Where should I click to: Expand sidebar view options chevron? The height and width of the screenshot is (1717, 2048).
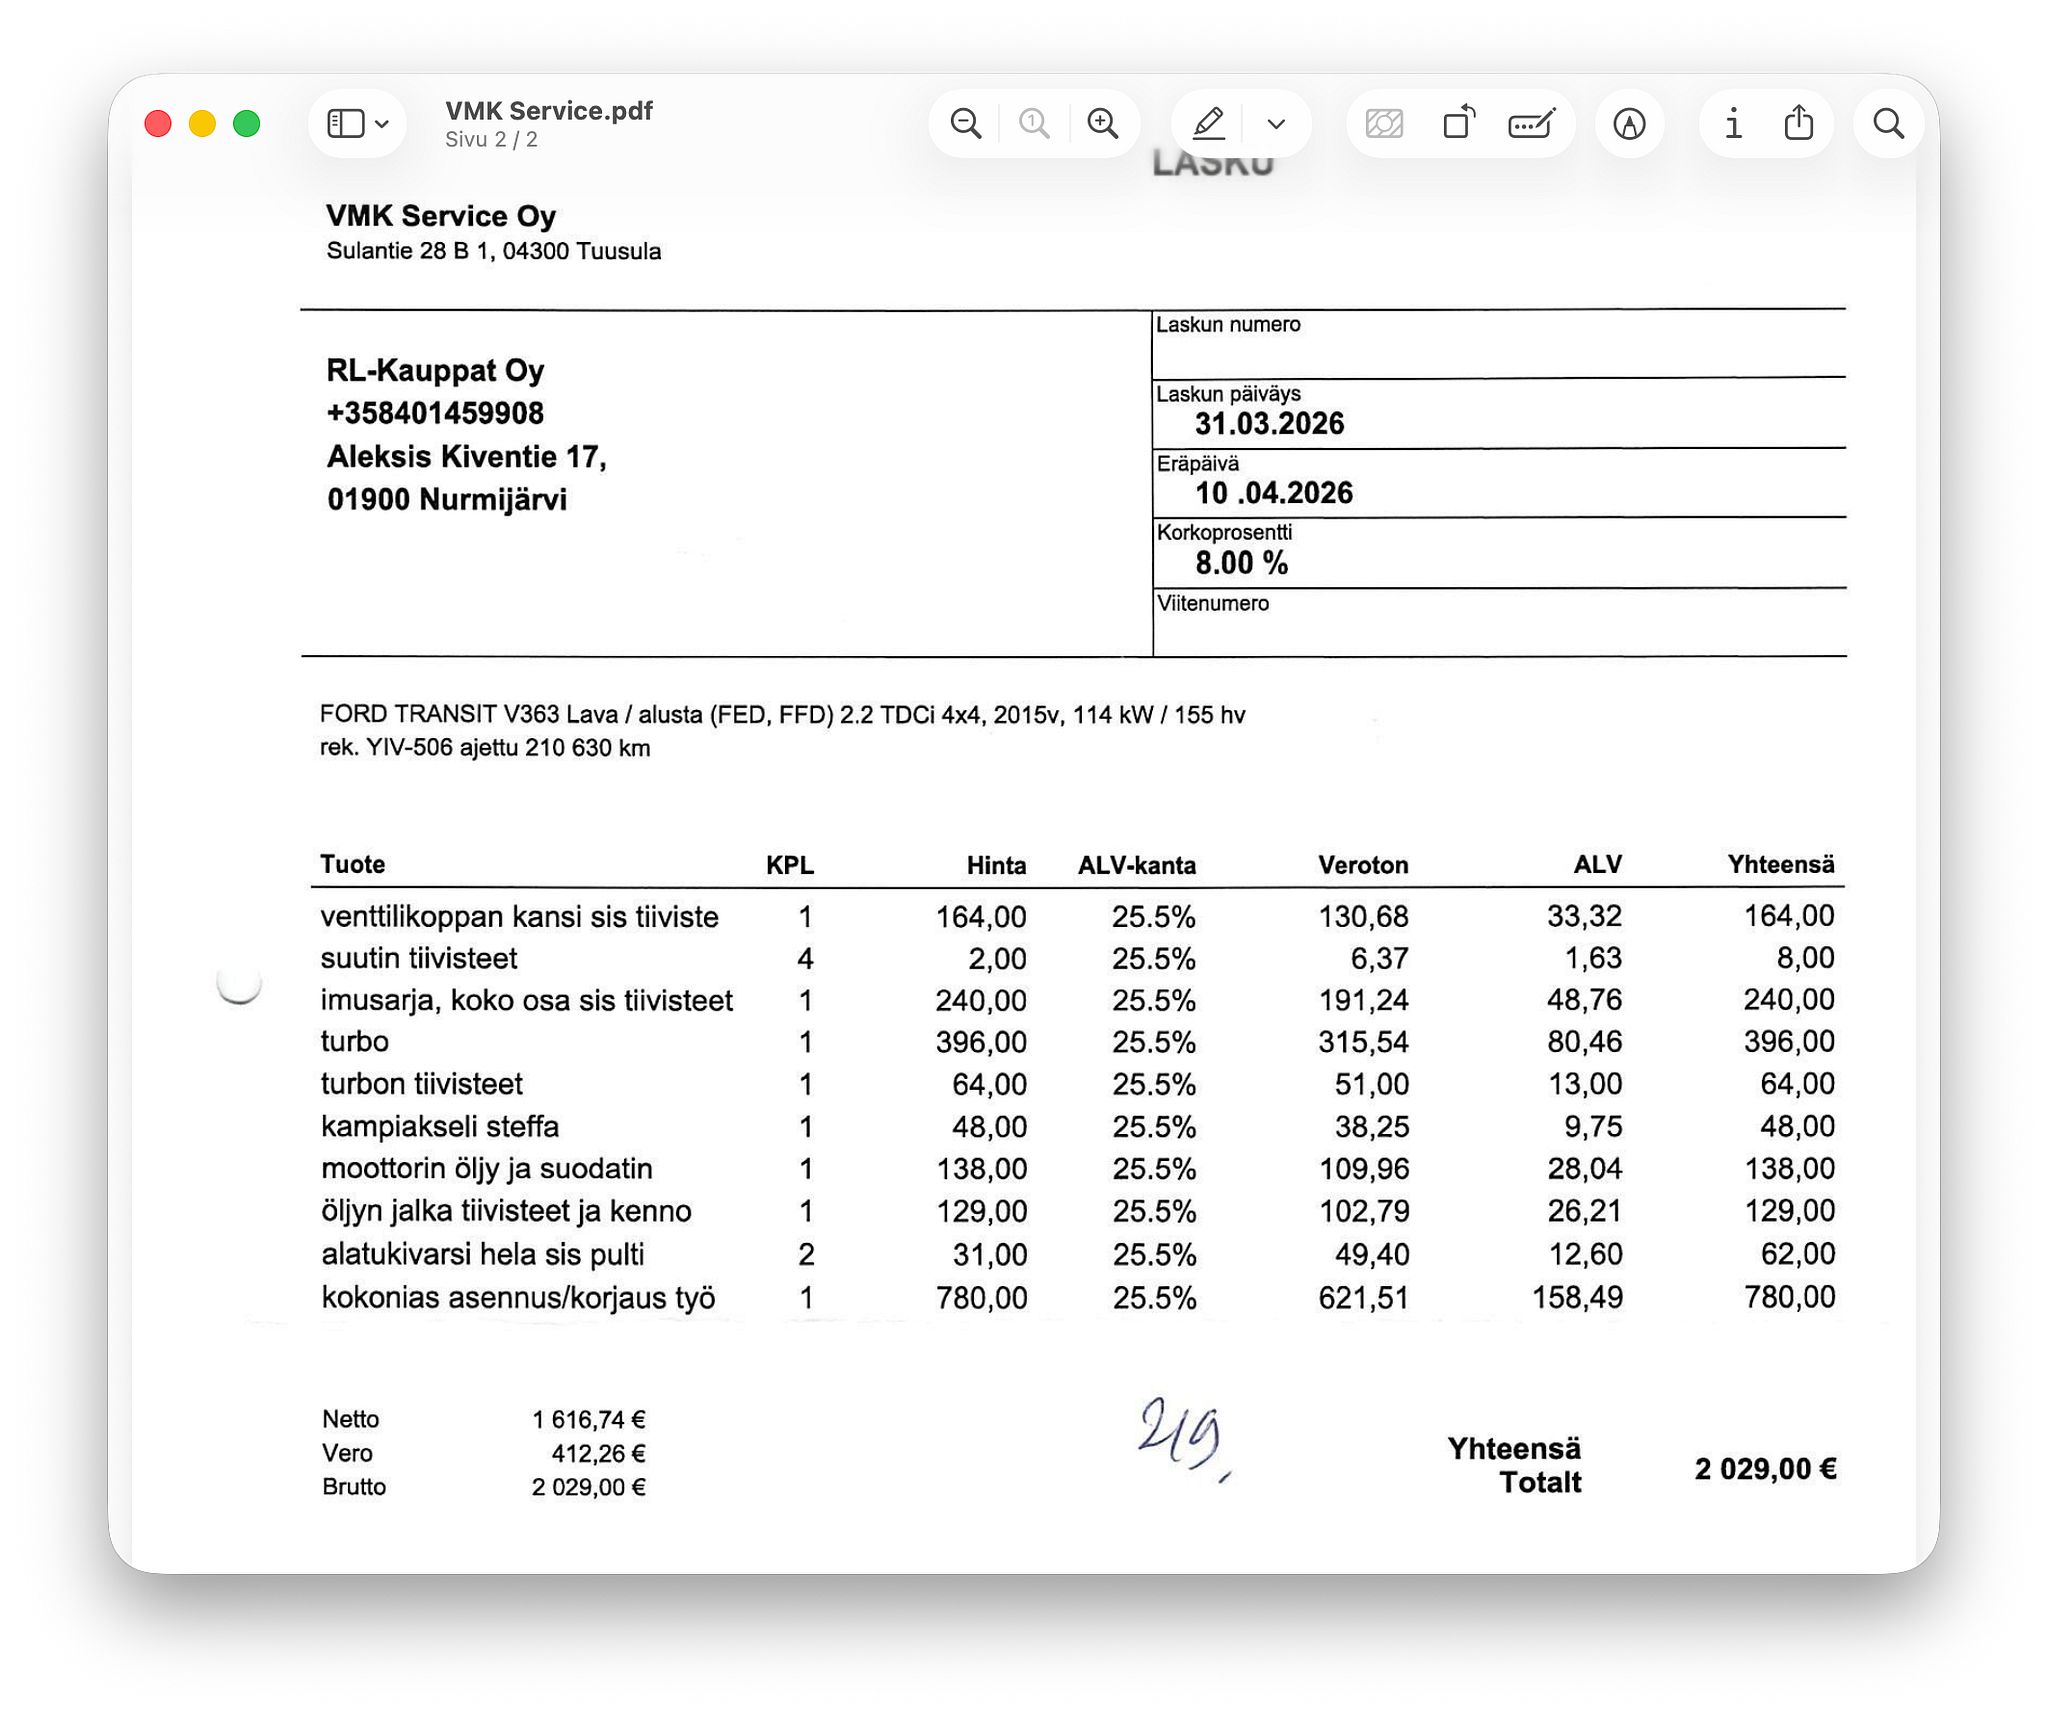point(381,125)
